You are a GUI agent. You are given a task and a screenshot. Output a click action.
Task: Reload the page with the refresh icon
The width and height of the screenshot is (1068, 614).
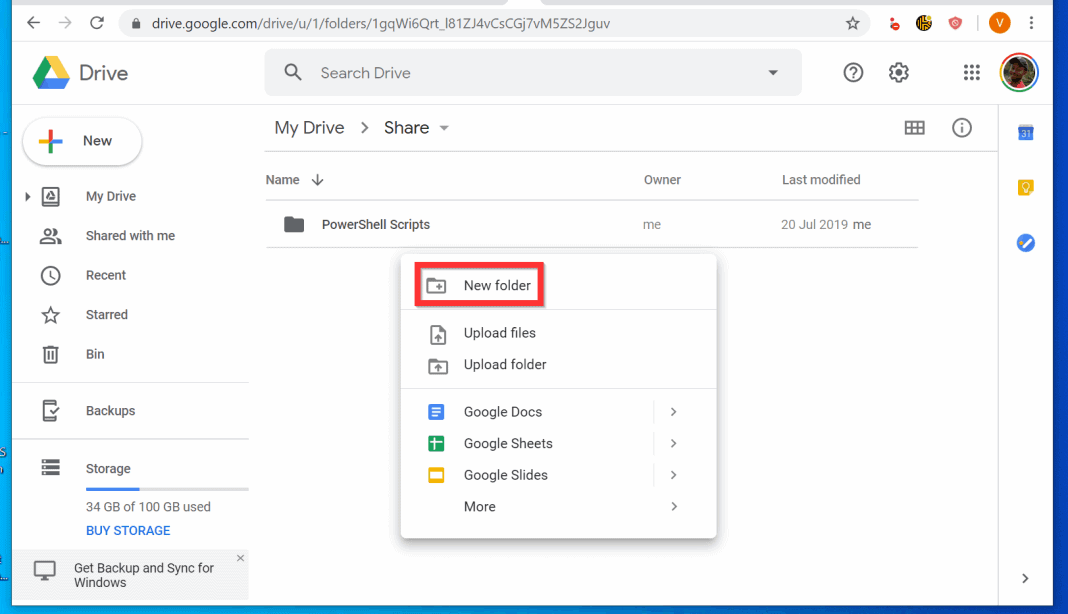coord(97,23)
